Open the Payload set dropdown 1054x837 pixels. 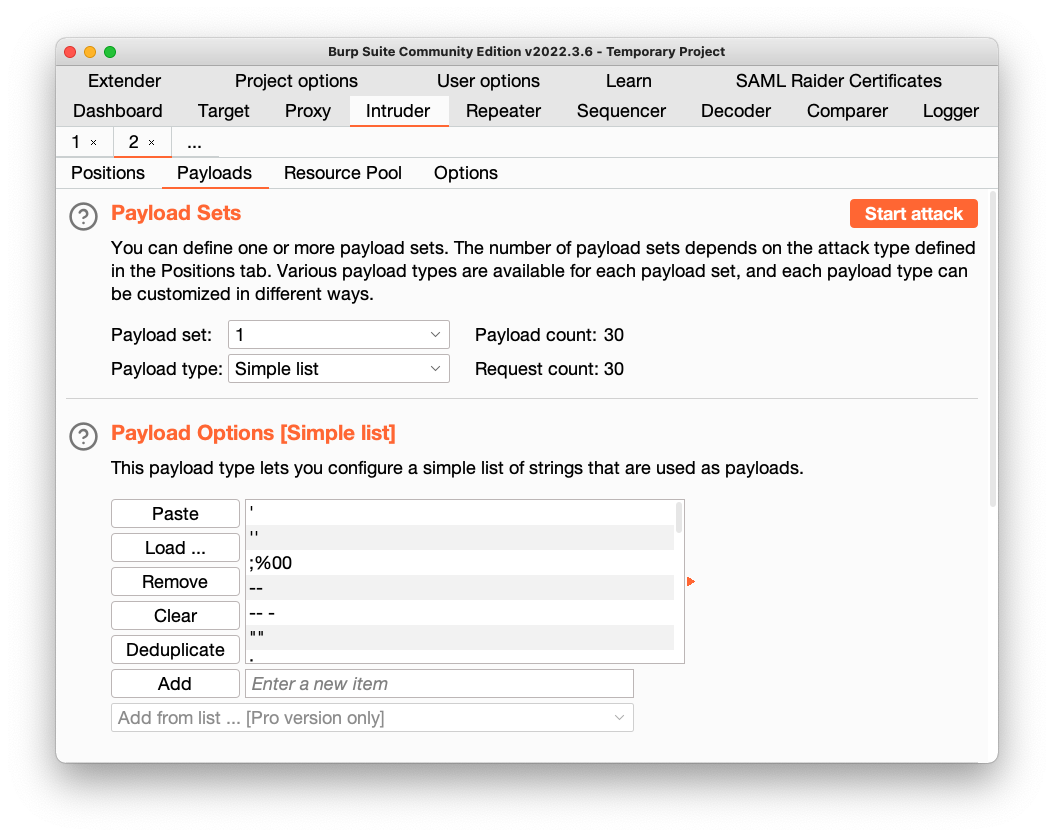(339, 335)
